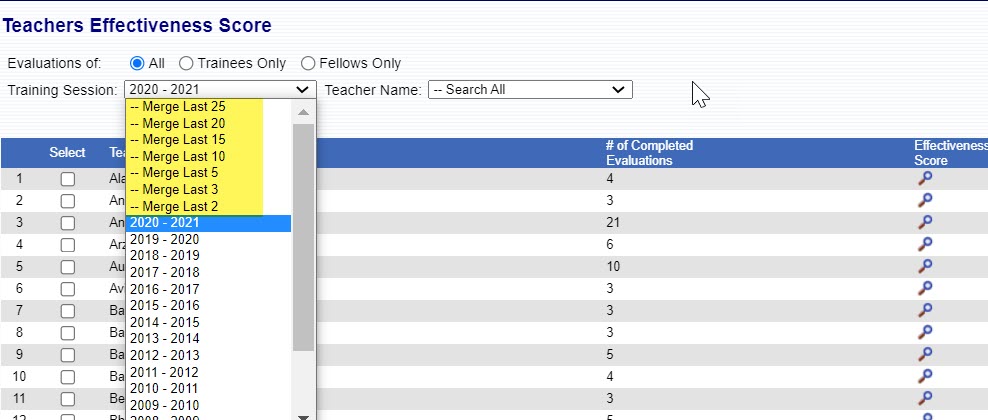Viewport: 988px width, 420px height.
Task: Click the # of Completed Evaluations column header
Action: (649, 152)
